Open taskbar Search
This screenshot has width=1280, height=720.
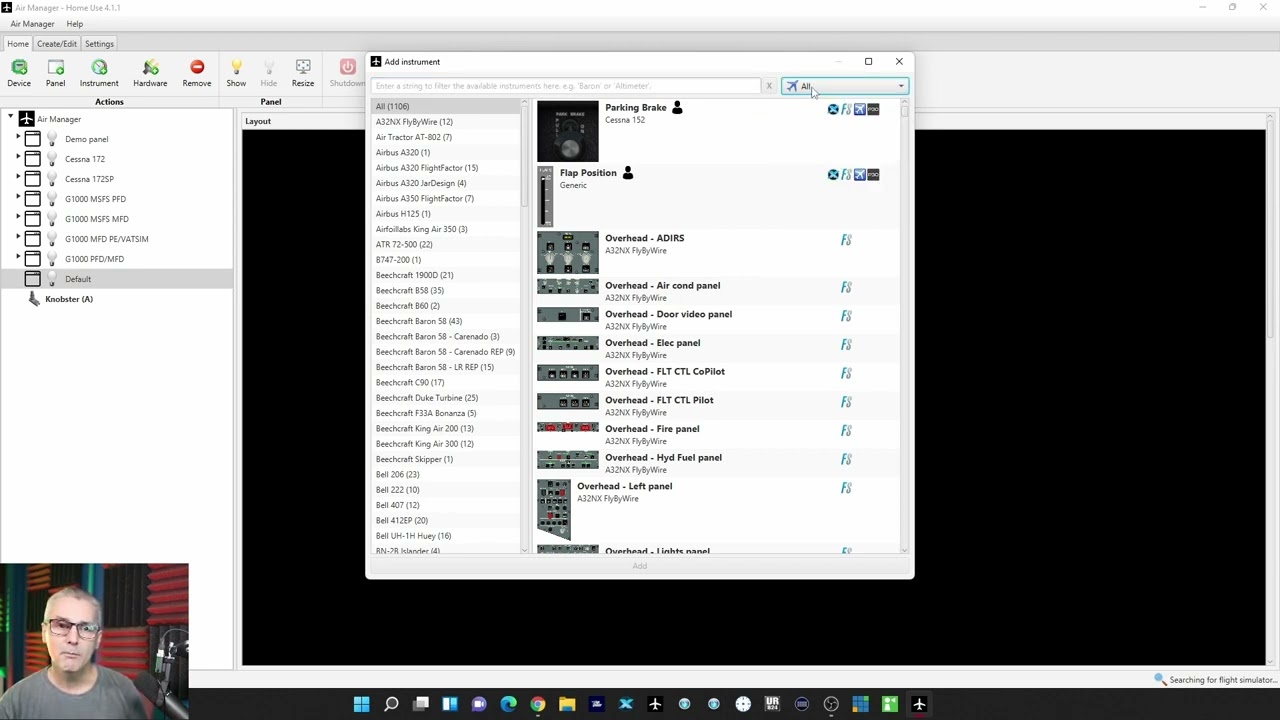pos(391,704)
